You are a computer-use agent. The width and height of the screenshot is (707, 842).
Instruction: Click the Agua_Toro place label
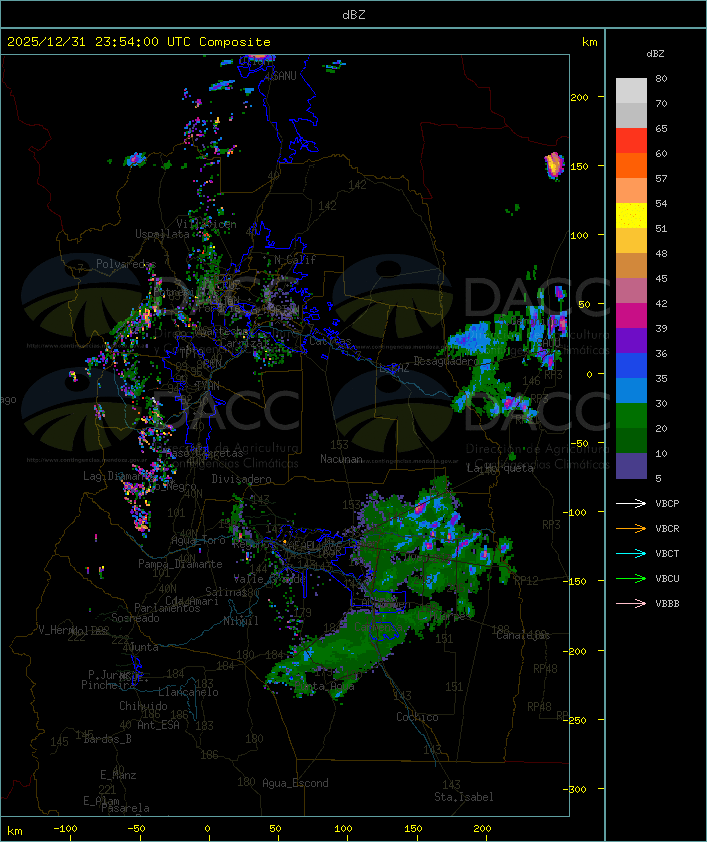click(198, 540)
